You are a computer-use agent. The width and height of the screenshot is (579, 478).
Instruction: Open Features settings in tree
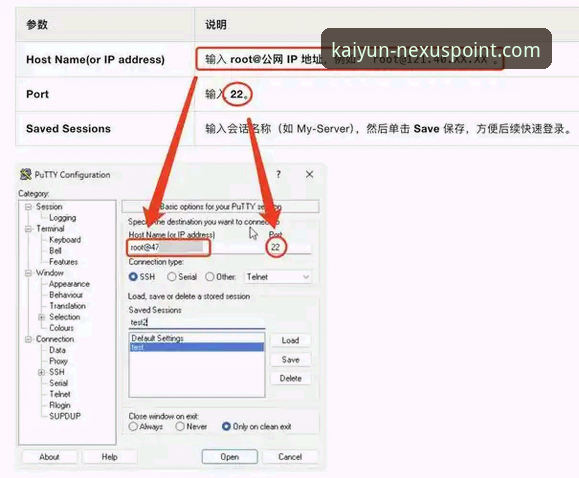coord(64,262)
